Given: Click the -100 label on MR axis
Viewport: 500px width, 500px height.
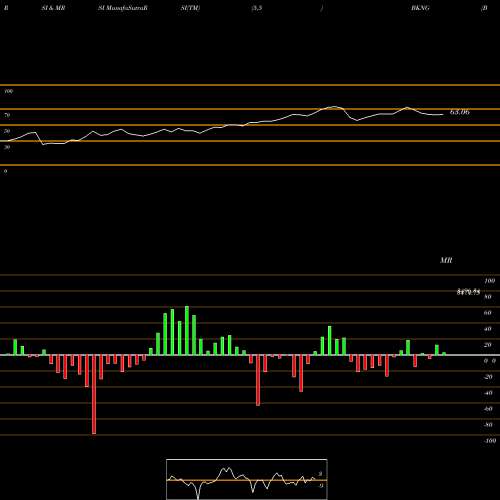Looking at the screenshot, I should 490,441.
